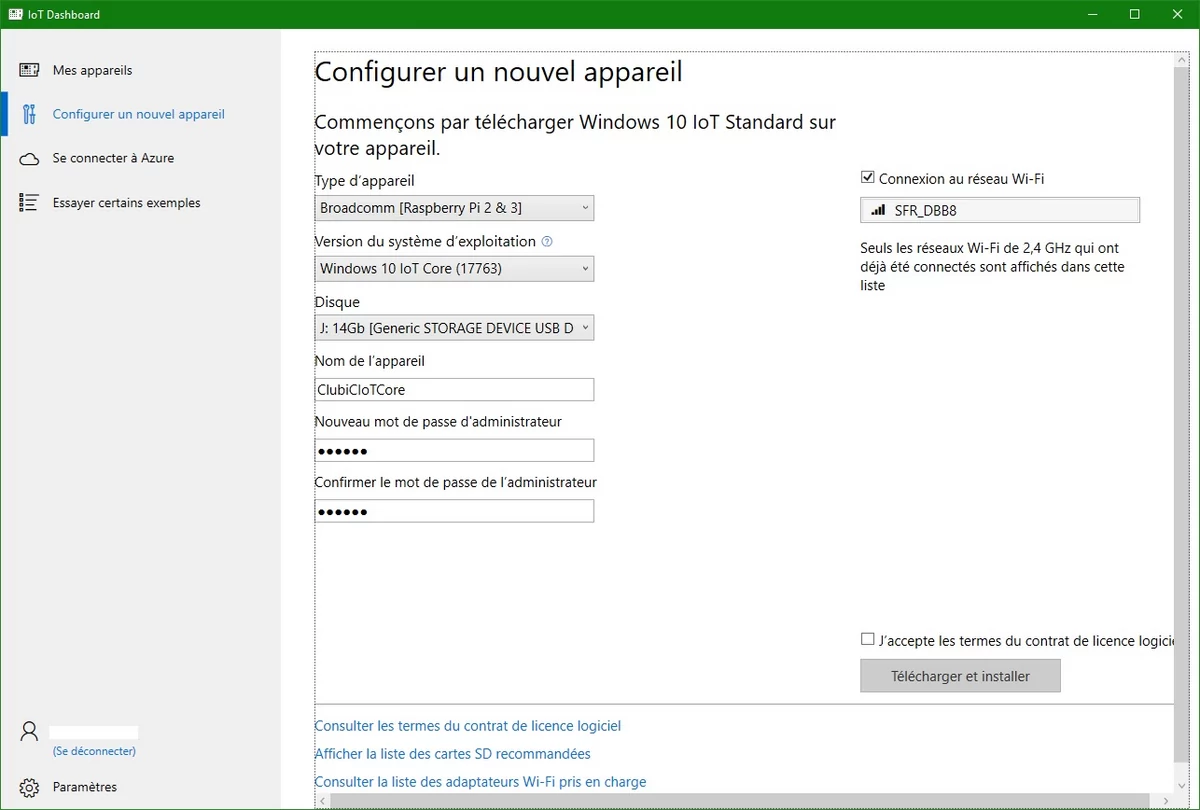Click the help icon beside Version du système
The width and height of the screenshot is (1200, 810).
coord(547,241)
